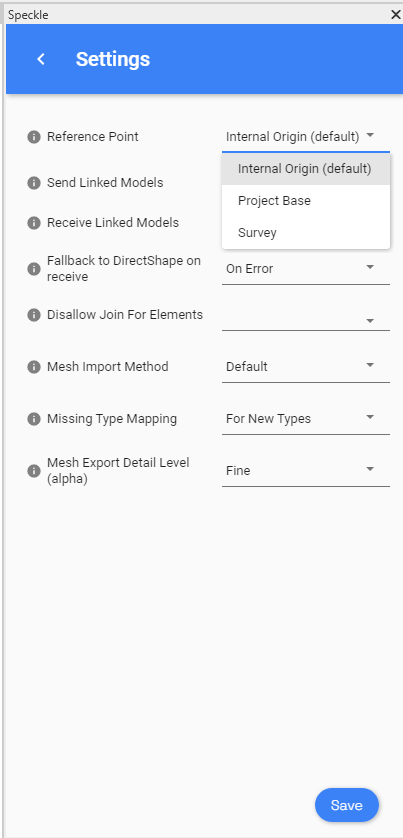Choose 'Project Base' from the list
Viewport: 403px width, 838px height.
[306, 201]
